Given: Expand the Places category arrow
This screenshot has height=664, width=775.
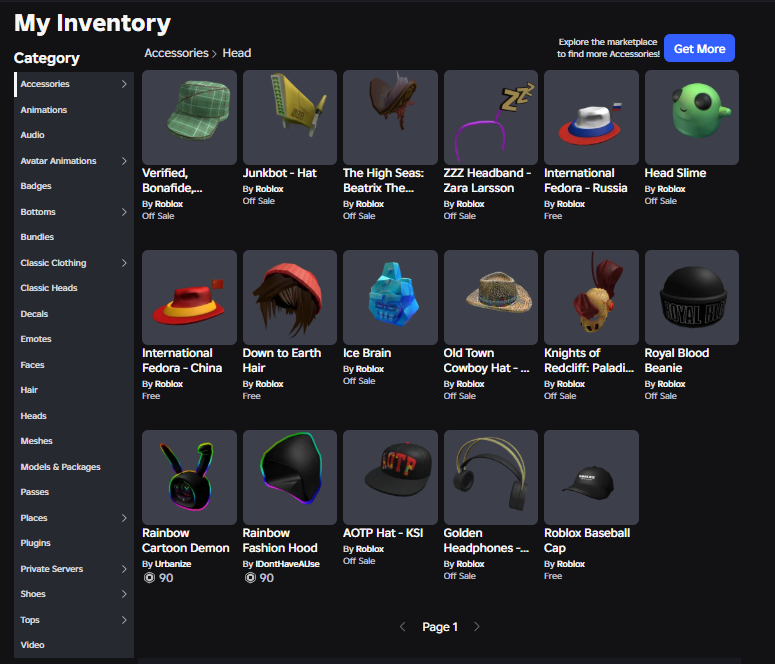Looking at the screenshot, I should [124, 518].
